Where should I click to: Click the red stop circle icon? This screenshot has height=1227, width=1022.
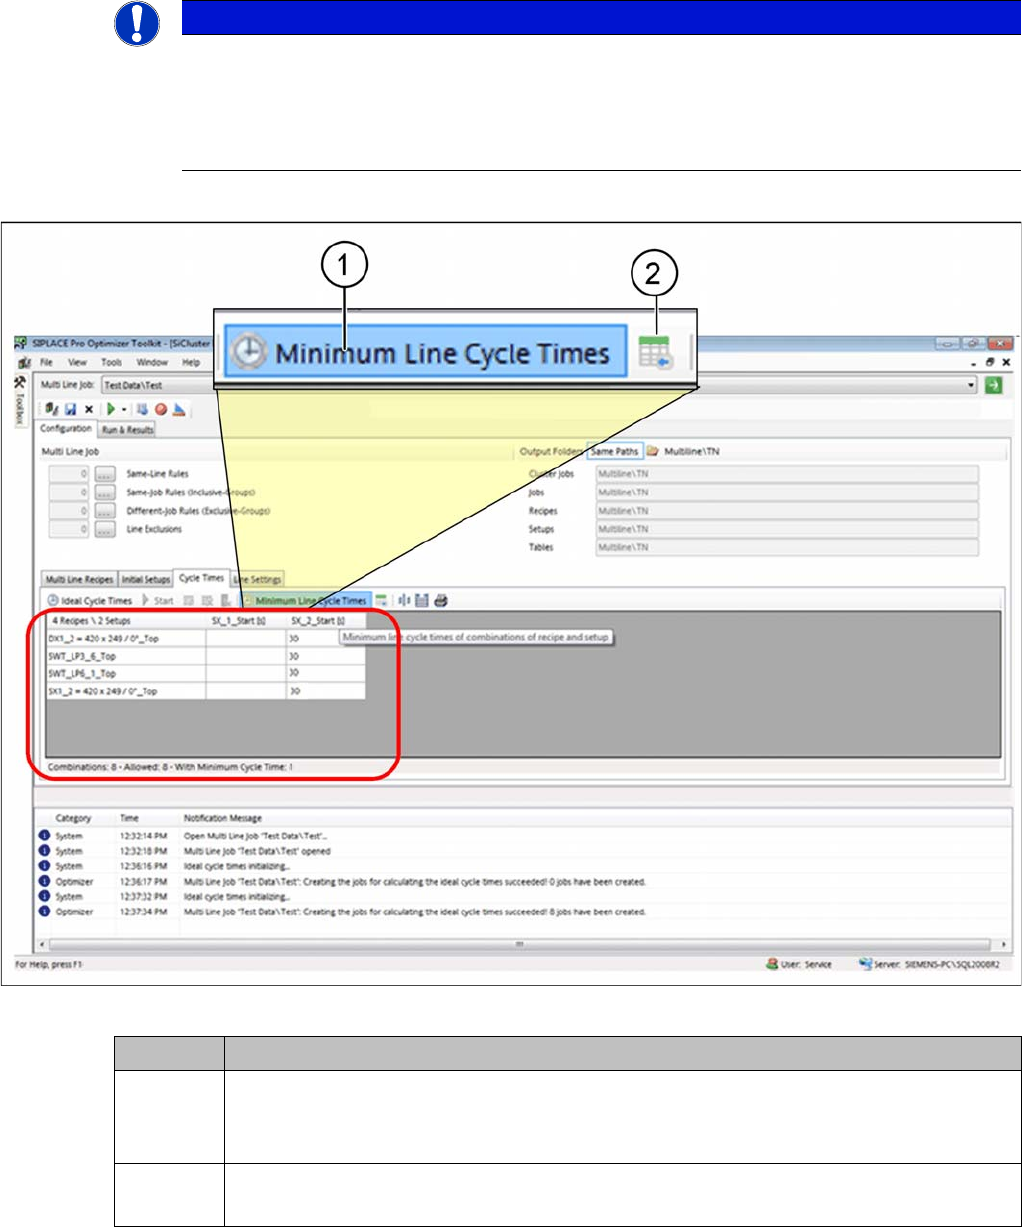tap(161, 409)
